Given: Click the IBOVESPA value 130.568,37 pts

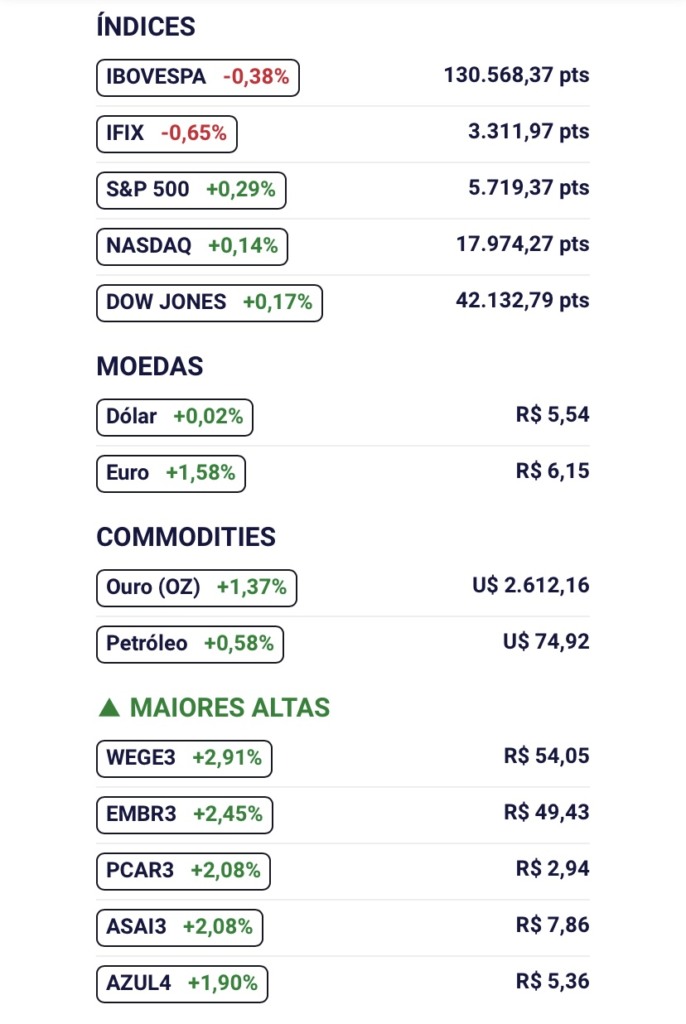Looking at the screenshot, I should pos(516,75).
